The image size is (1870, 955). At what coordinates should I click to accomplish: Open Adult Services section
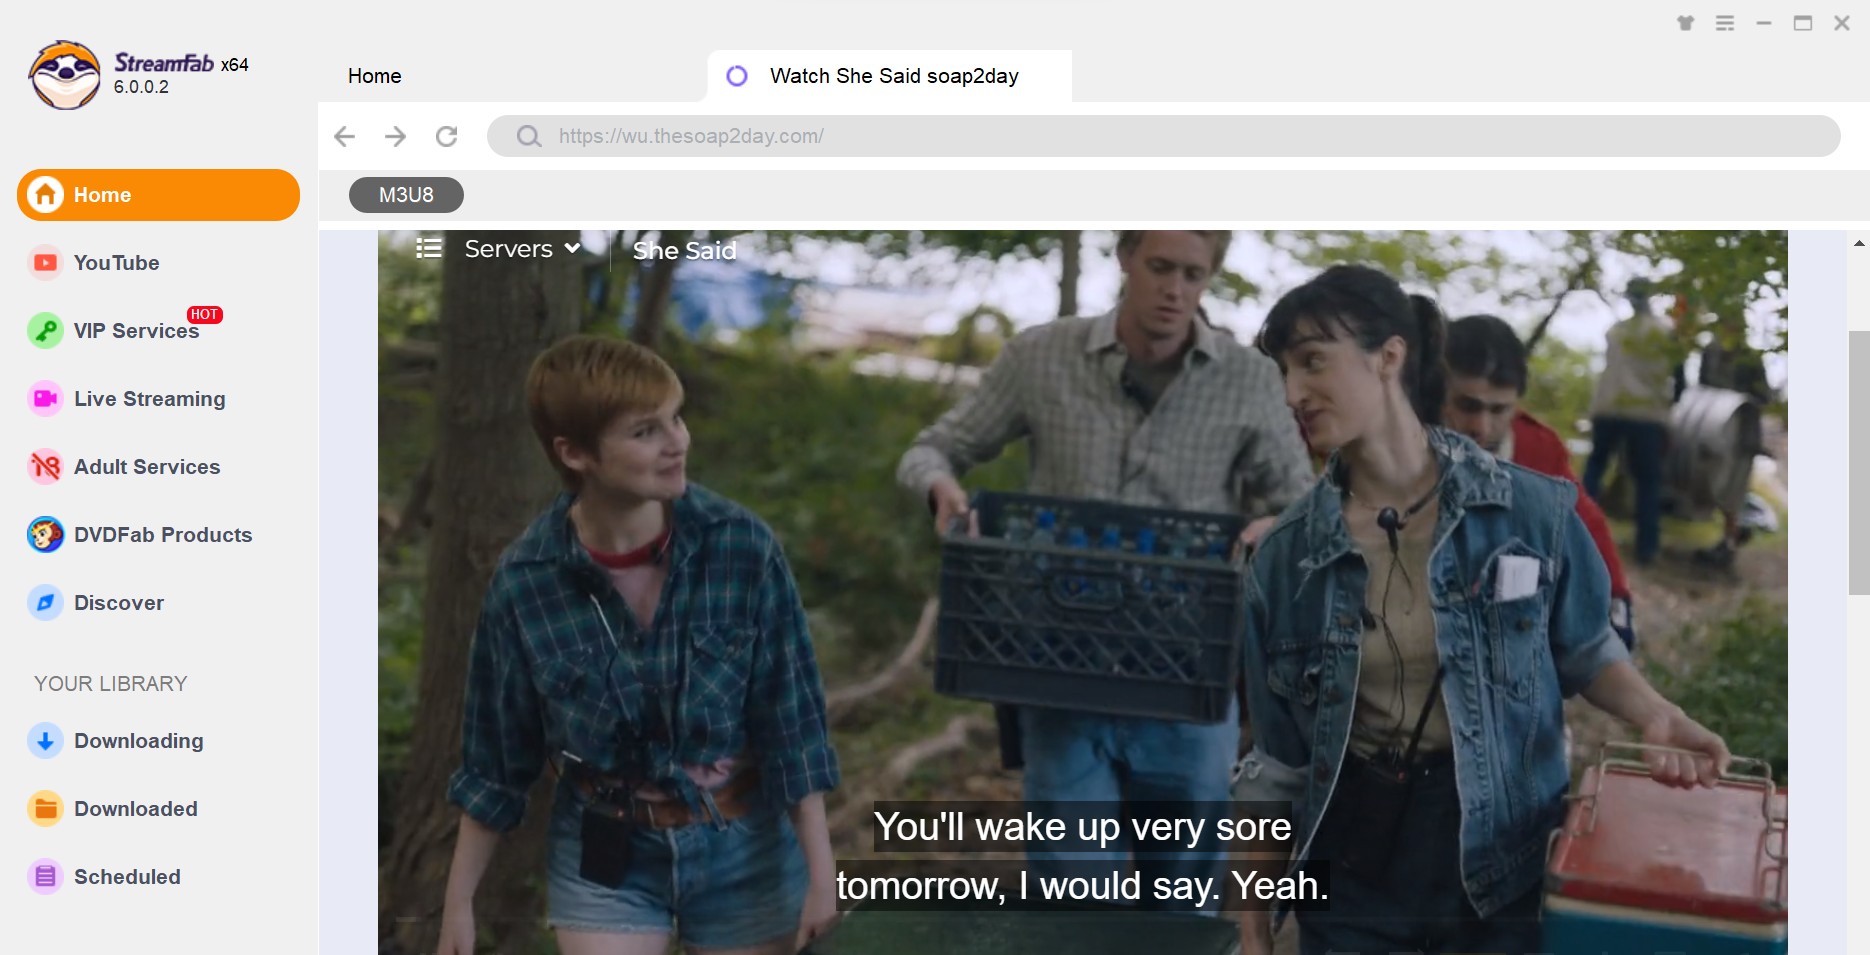tap(147, 467)
